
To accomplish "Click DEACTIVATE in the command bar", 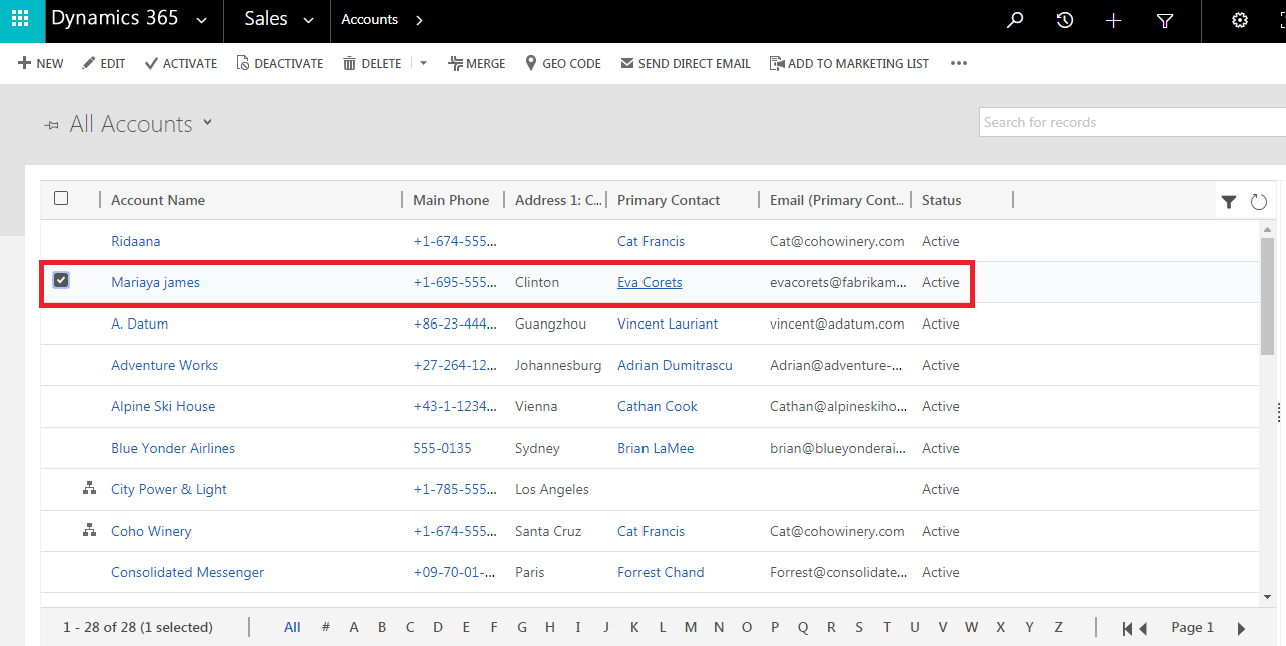I will pos(280,63).
